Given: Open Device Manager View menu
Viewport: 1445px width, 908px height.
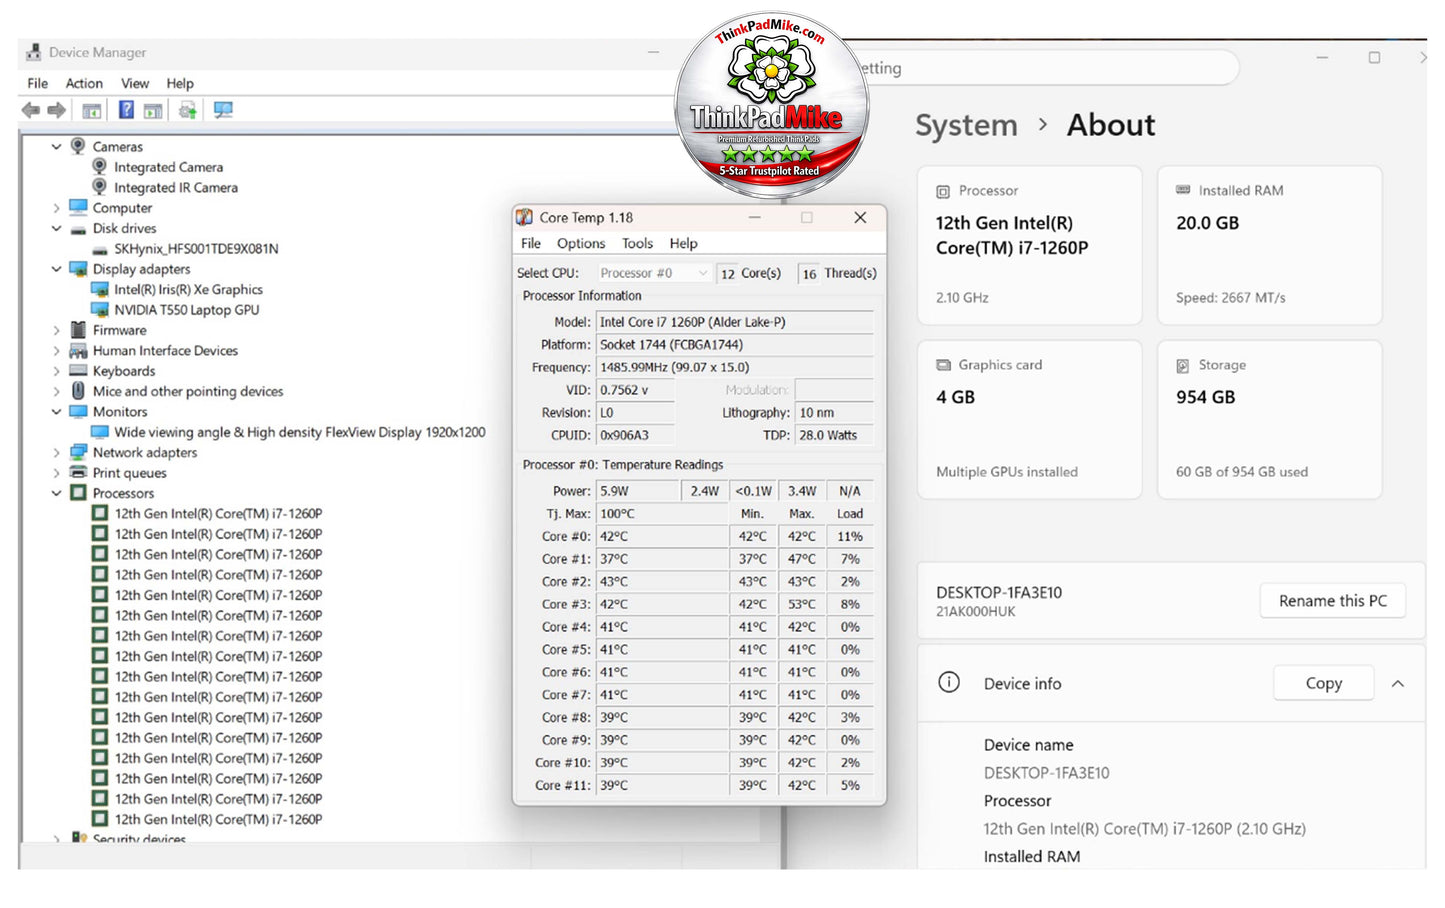Looking at the screenshot, I should tap(135, 83).
